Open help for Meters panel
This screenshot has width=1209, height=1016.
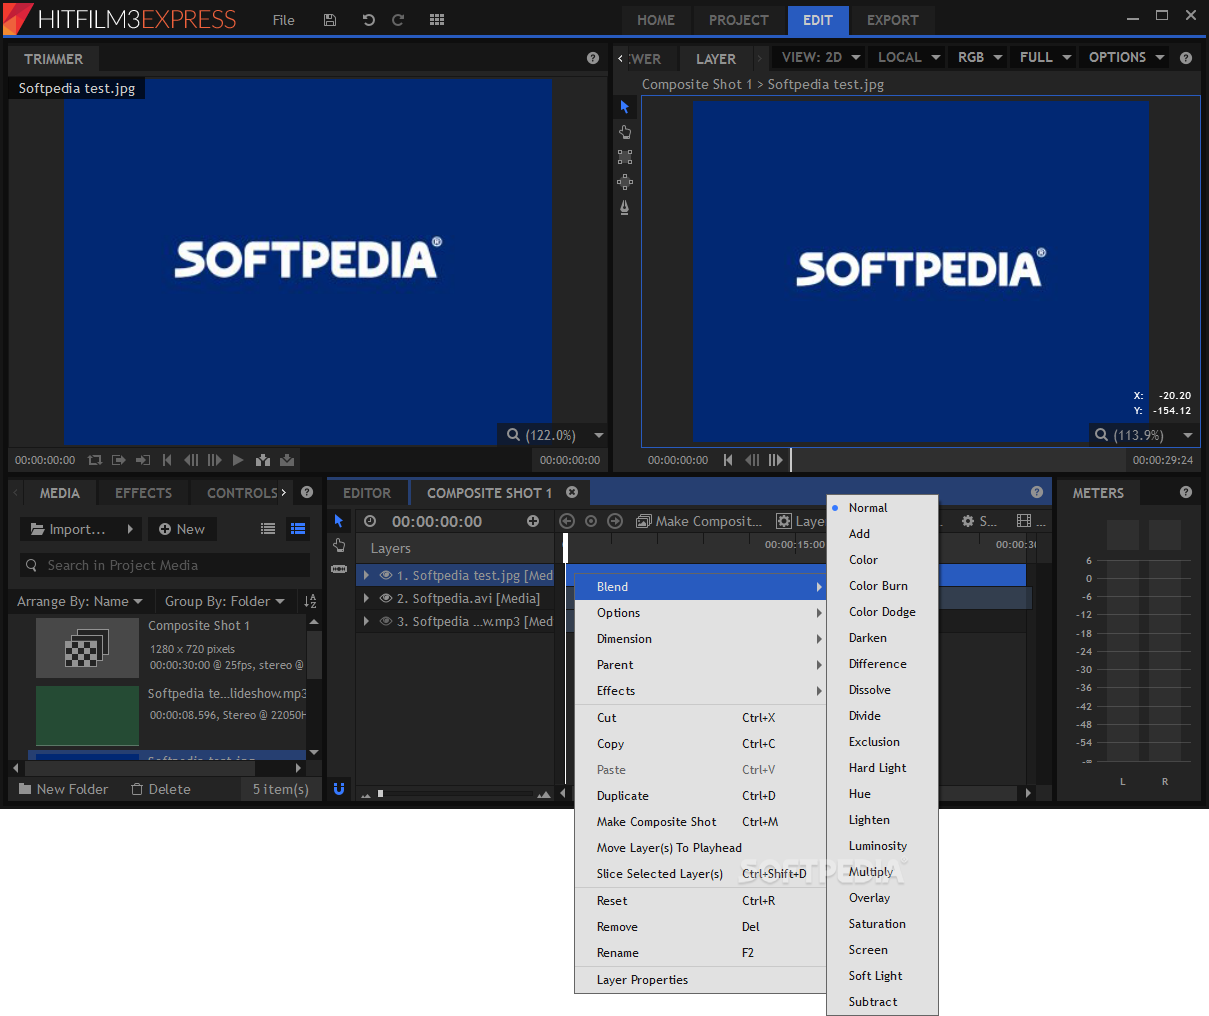point(1186,492)
